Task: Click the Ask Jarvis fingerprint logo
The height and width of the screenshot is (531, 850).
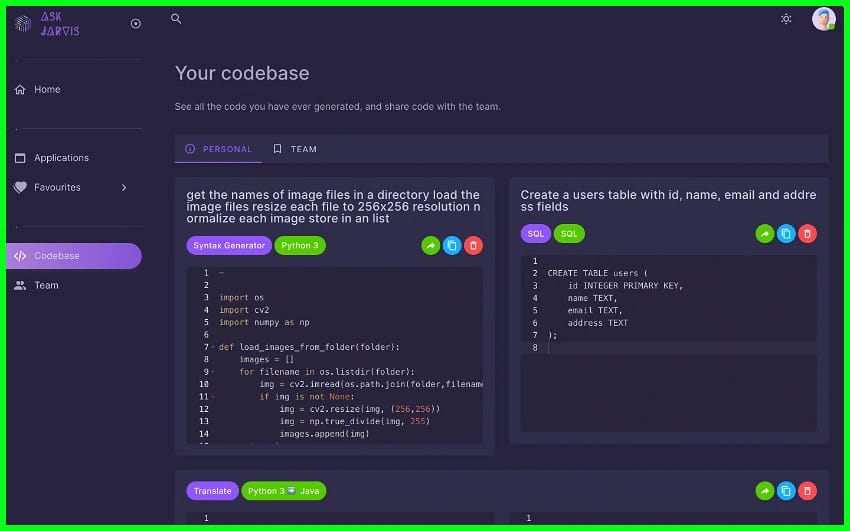Action: tap(23, 24)
